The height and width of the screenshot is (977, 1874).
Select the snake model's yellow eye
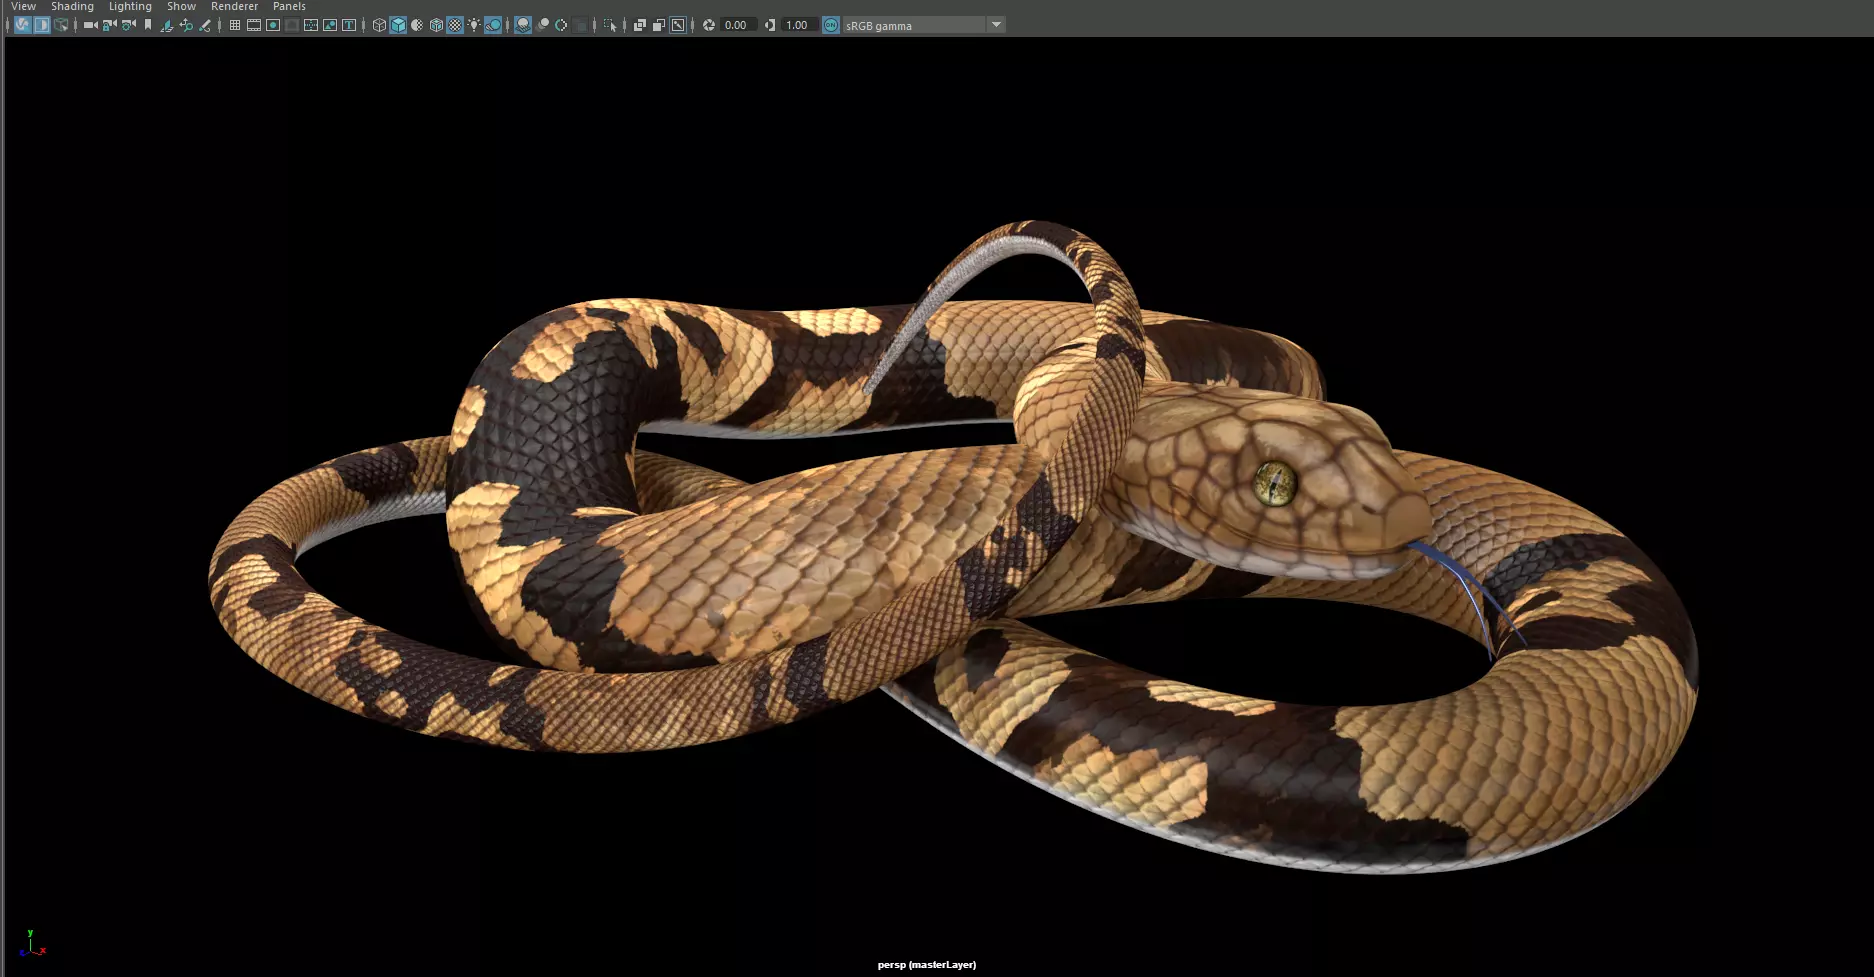coord(1275,484)
